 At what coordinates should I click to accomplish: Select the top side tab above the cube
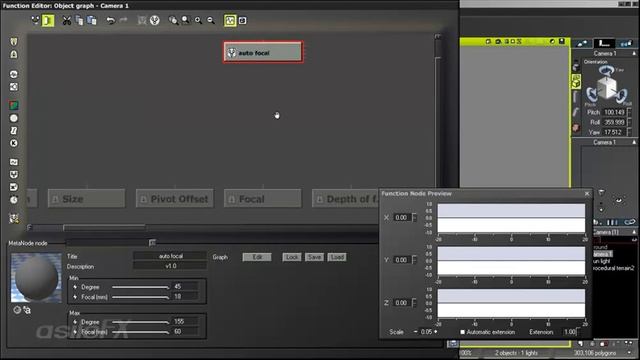click(x=576, y=65)
